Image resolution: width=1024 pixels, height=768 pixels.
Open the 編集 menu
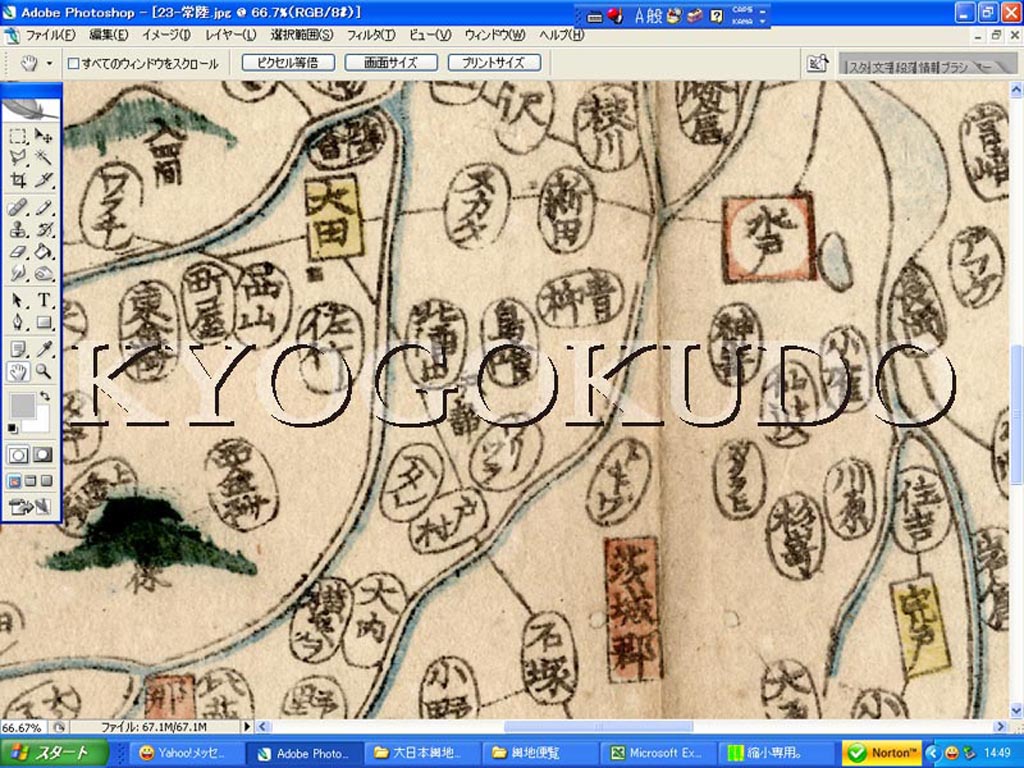pyautogui.click(x=108, y=35)
